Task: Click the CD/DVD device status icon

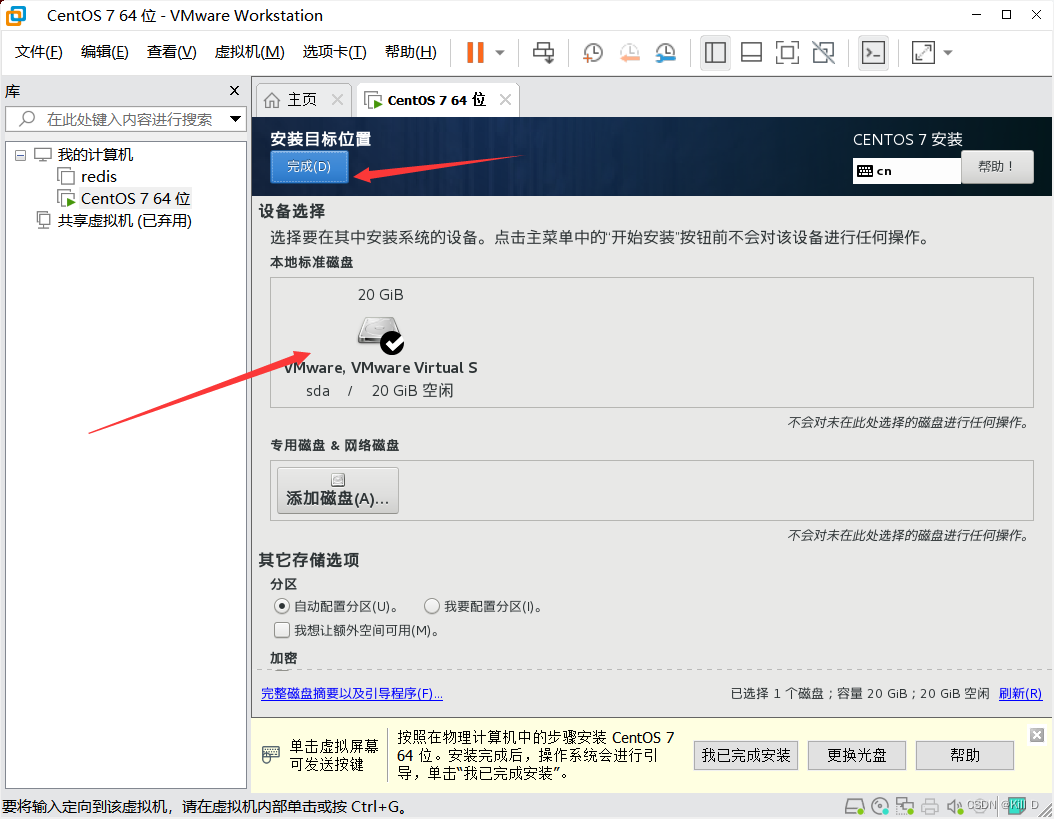Action: pyautogui.click(x=881, y=805)
